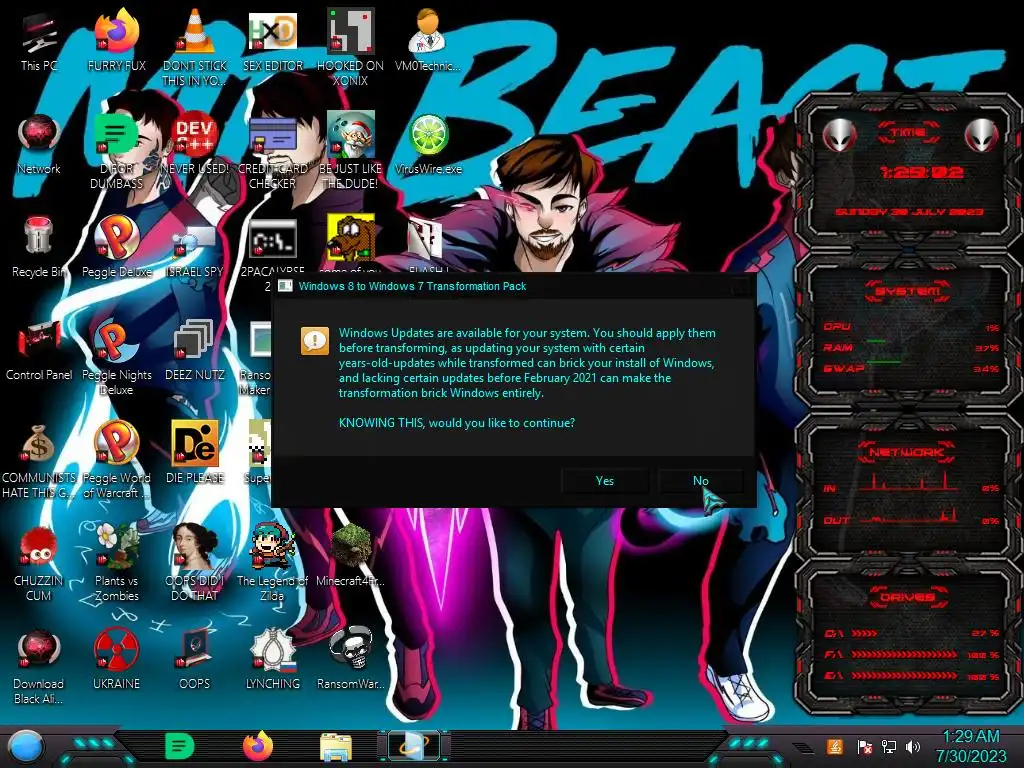
Task: Open the DIE PLEASE shortcut
Action: 195,453
